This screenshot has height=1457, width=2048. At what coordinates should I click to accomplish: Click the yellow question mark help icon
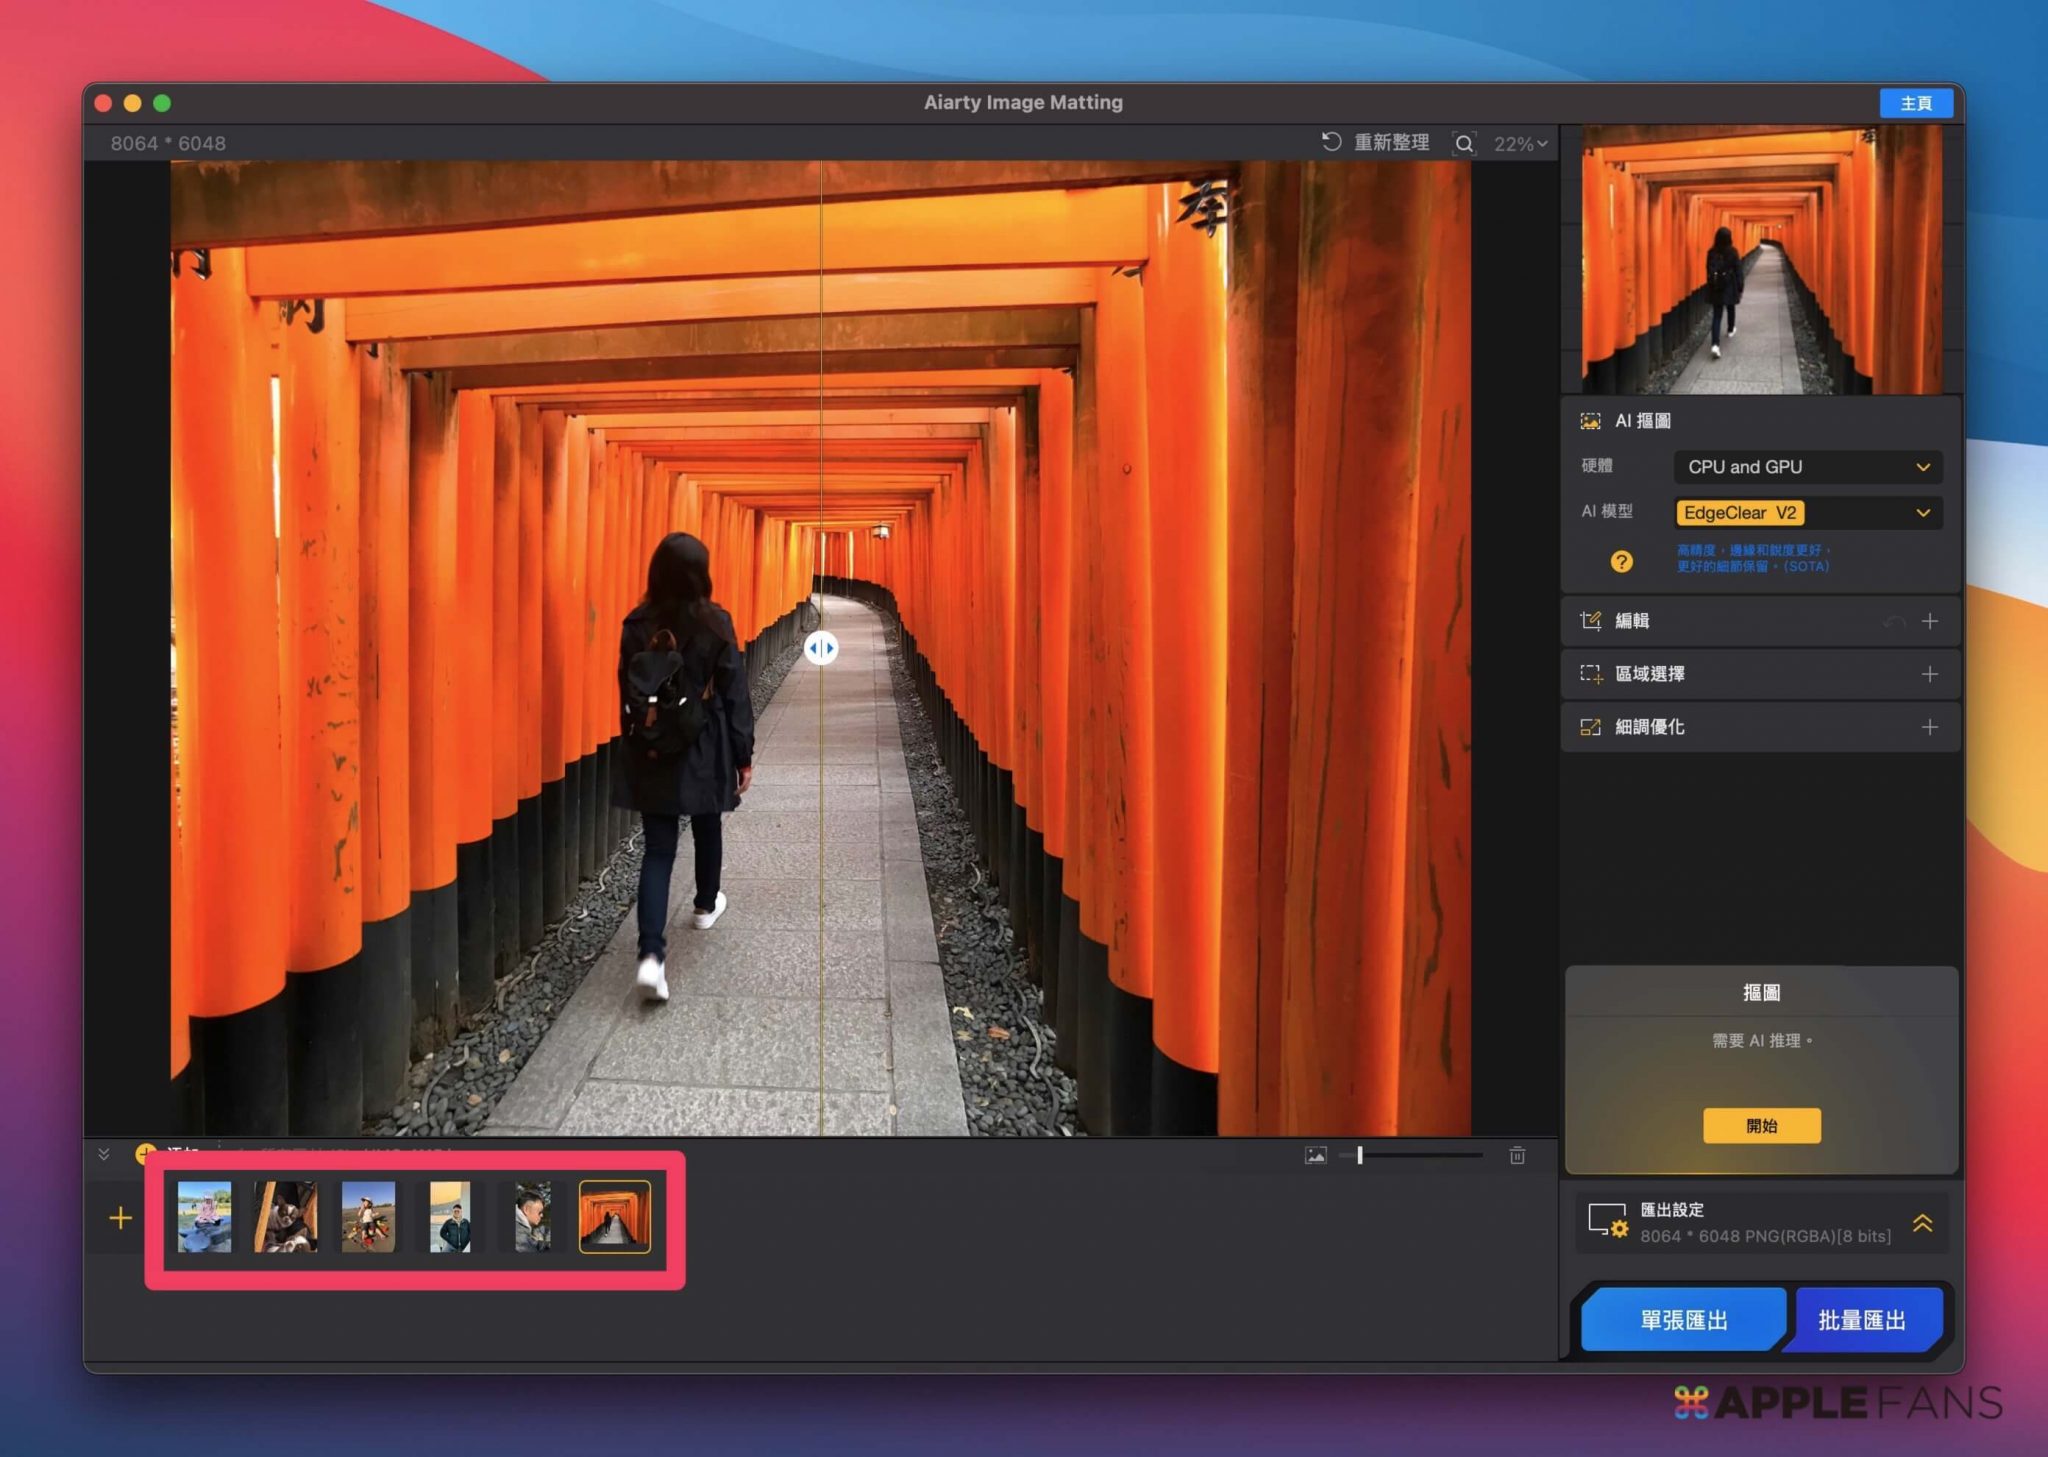coord(1621,561)
